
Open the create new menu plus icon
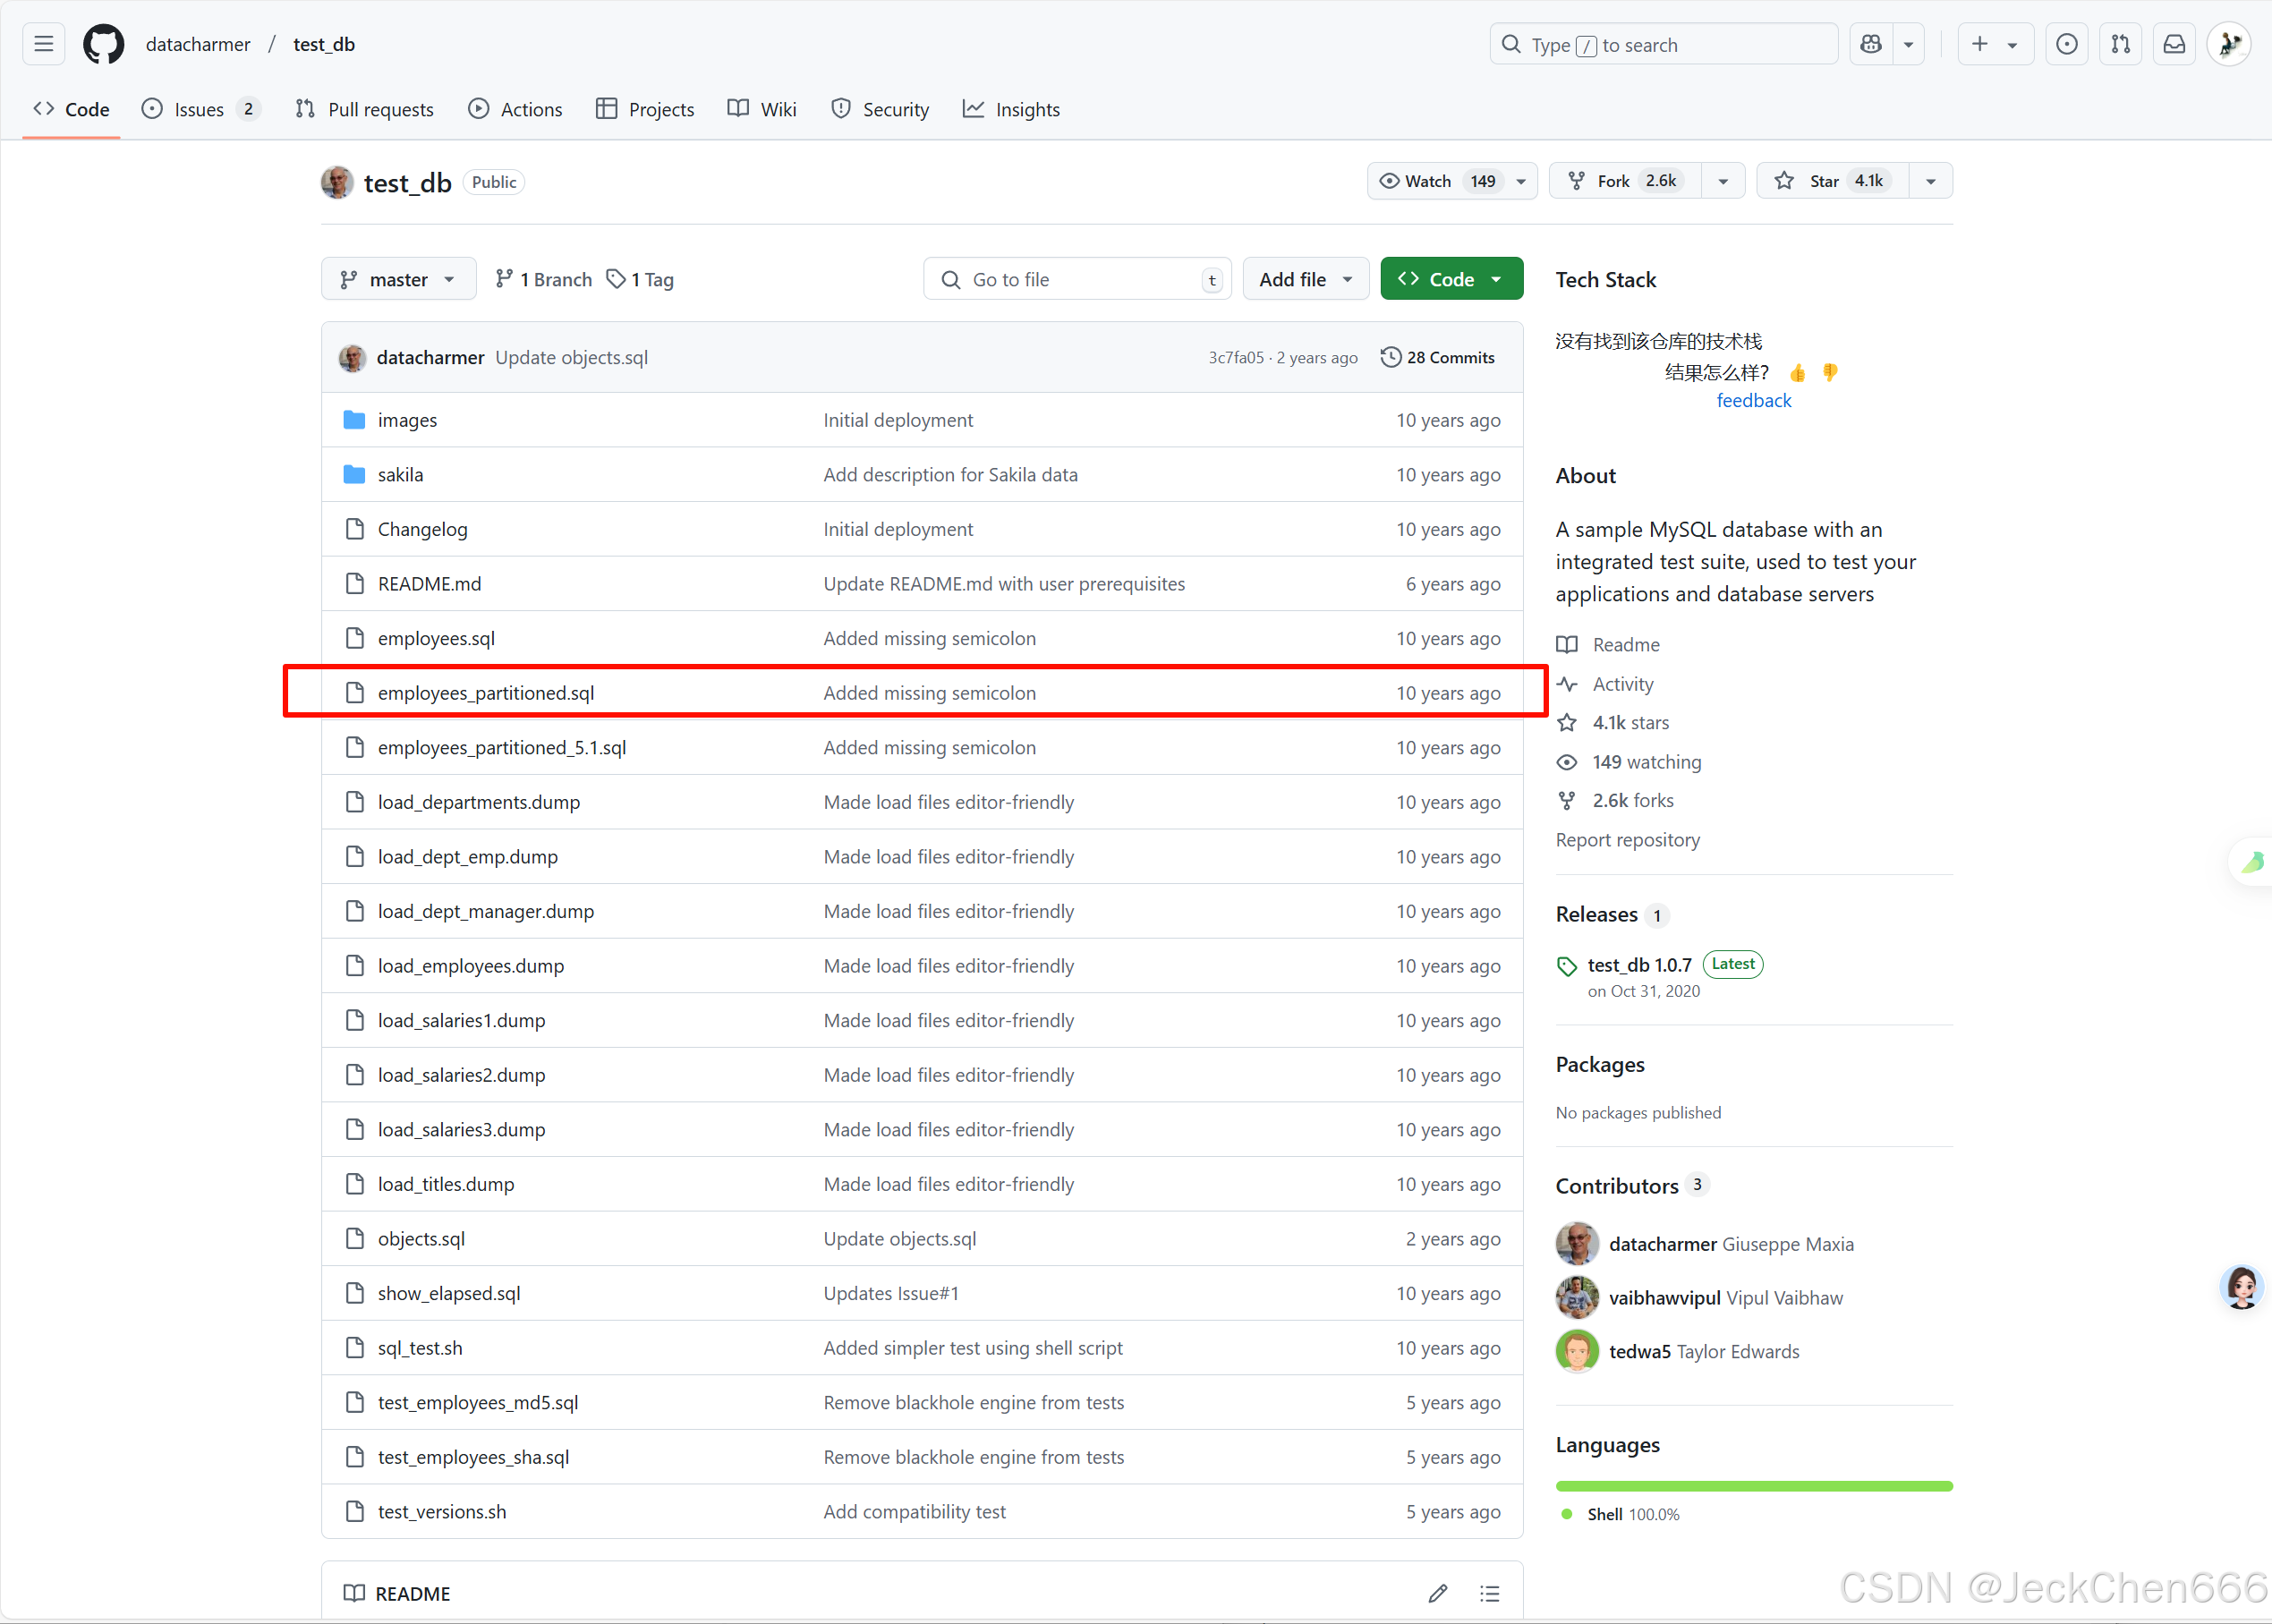(1979, 43)
